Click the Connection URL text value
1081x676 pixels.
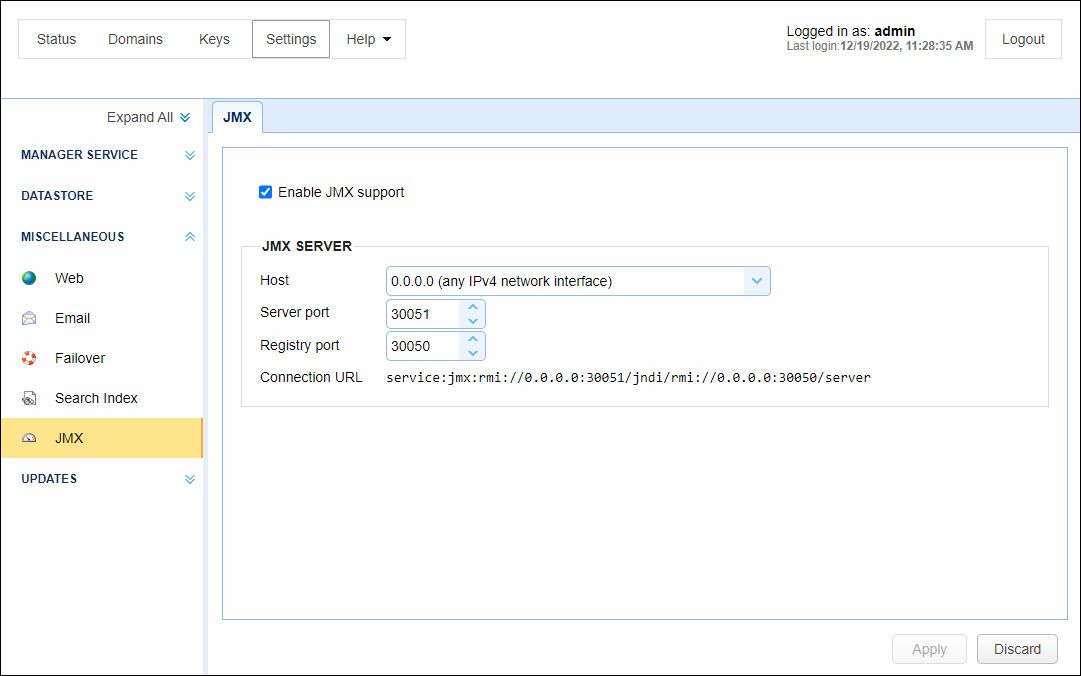coord(628,377)
